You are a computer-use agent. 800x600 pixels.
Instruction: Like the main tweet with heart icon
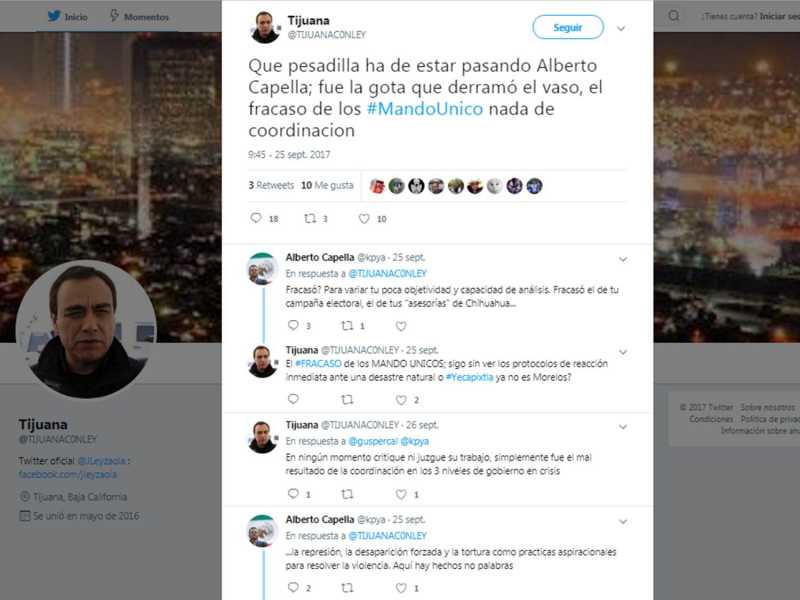pos(364,219)
